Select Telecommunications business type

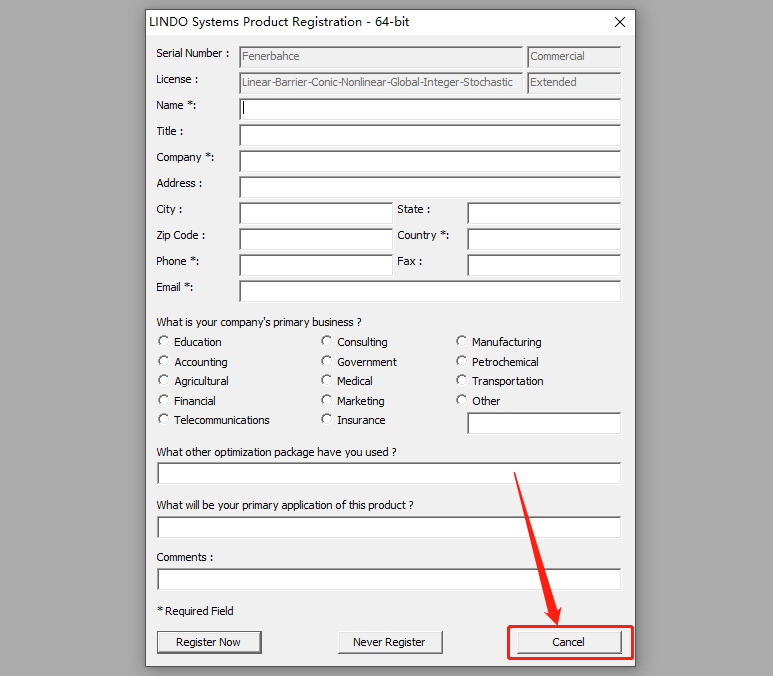pyautogui.click(x=164, y=420)
